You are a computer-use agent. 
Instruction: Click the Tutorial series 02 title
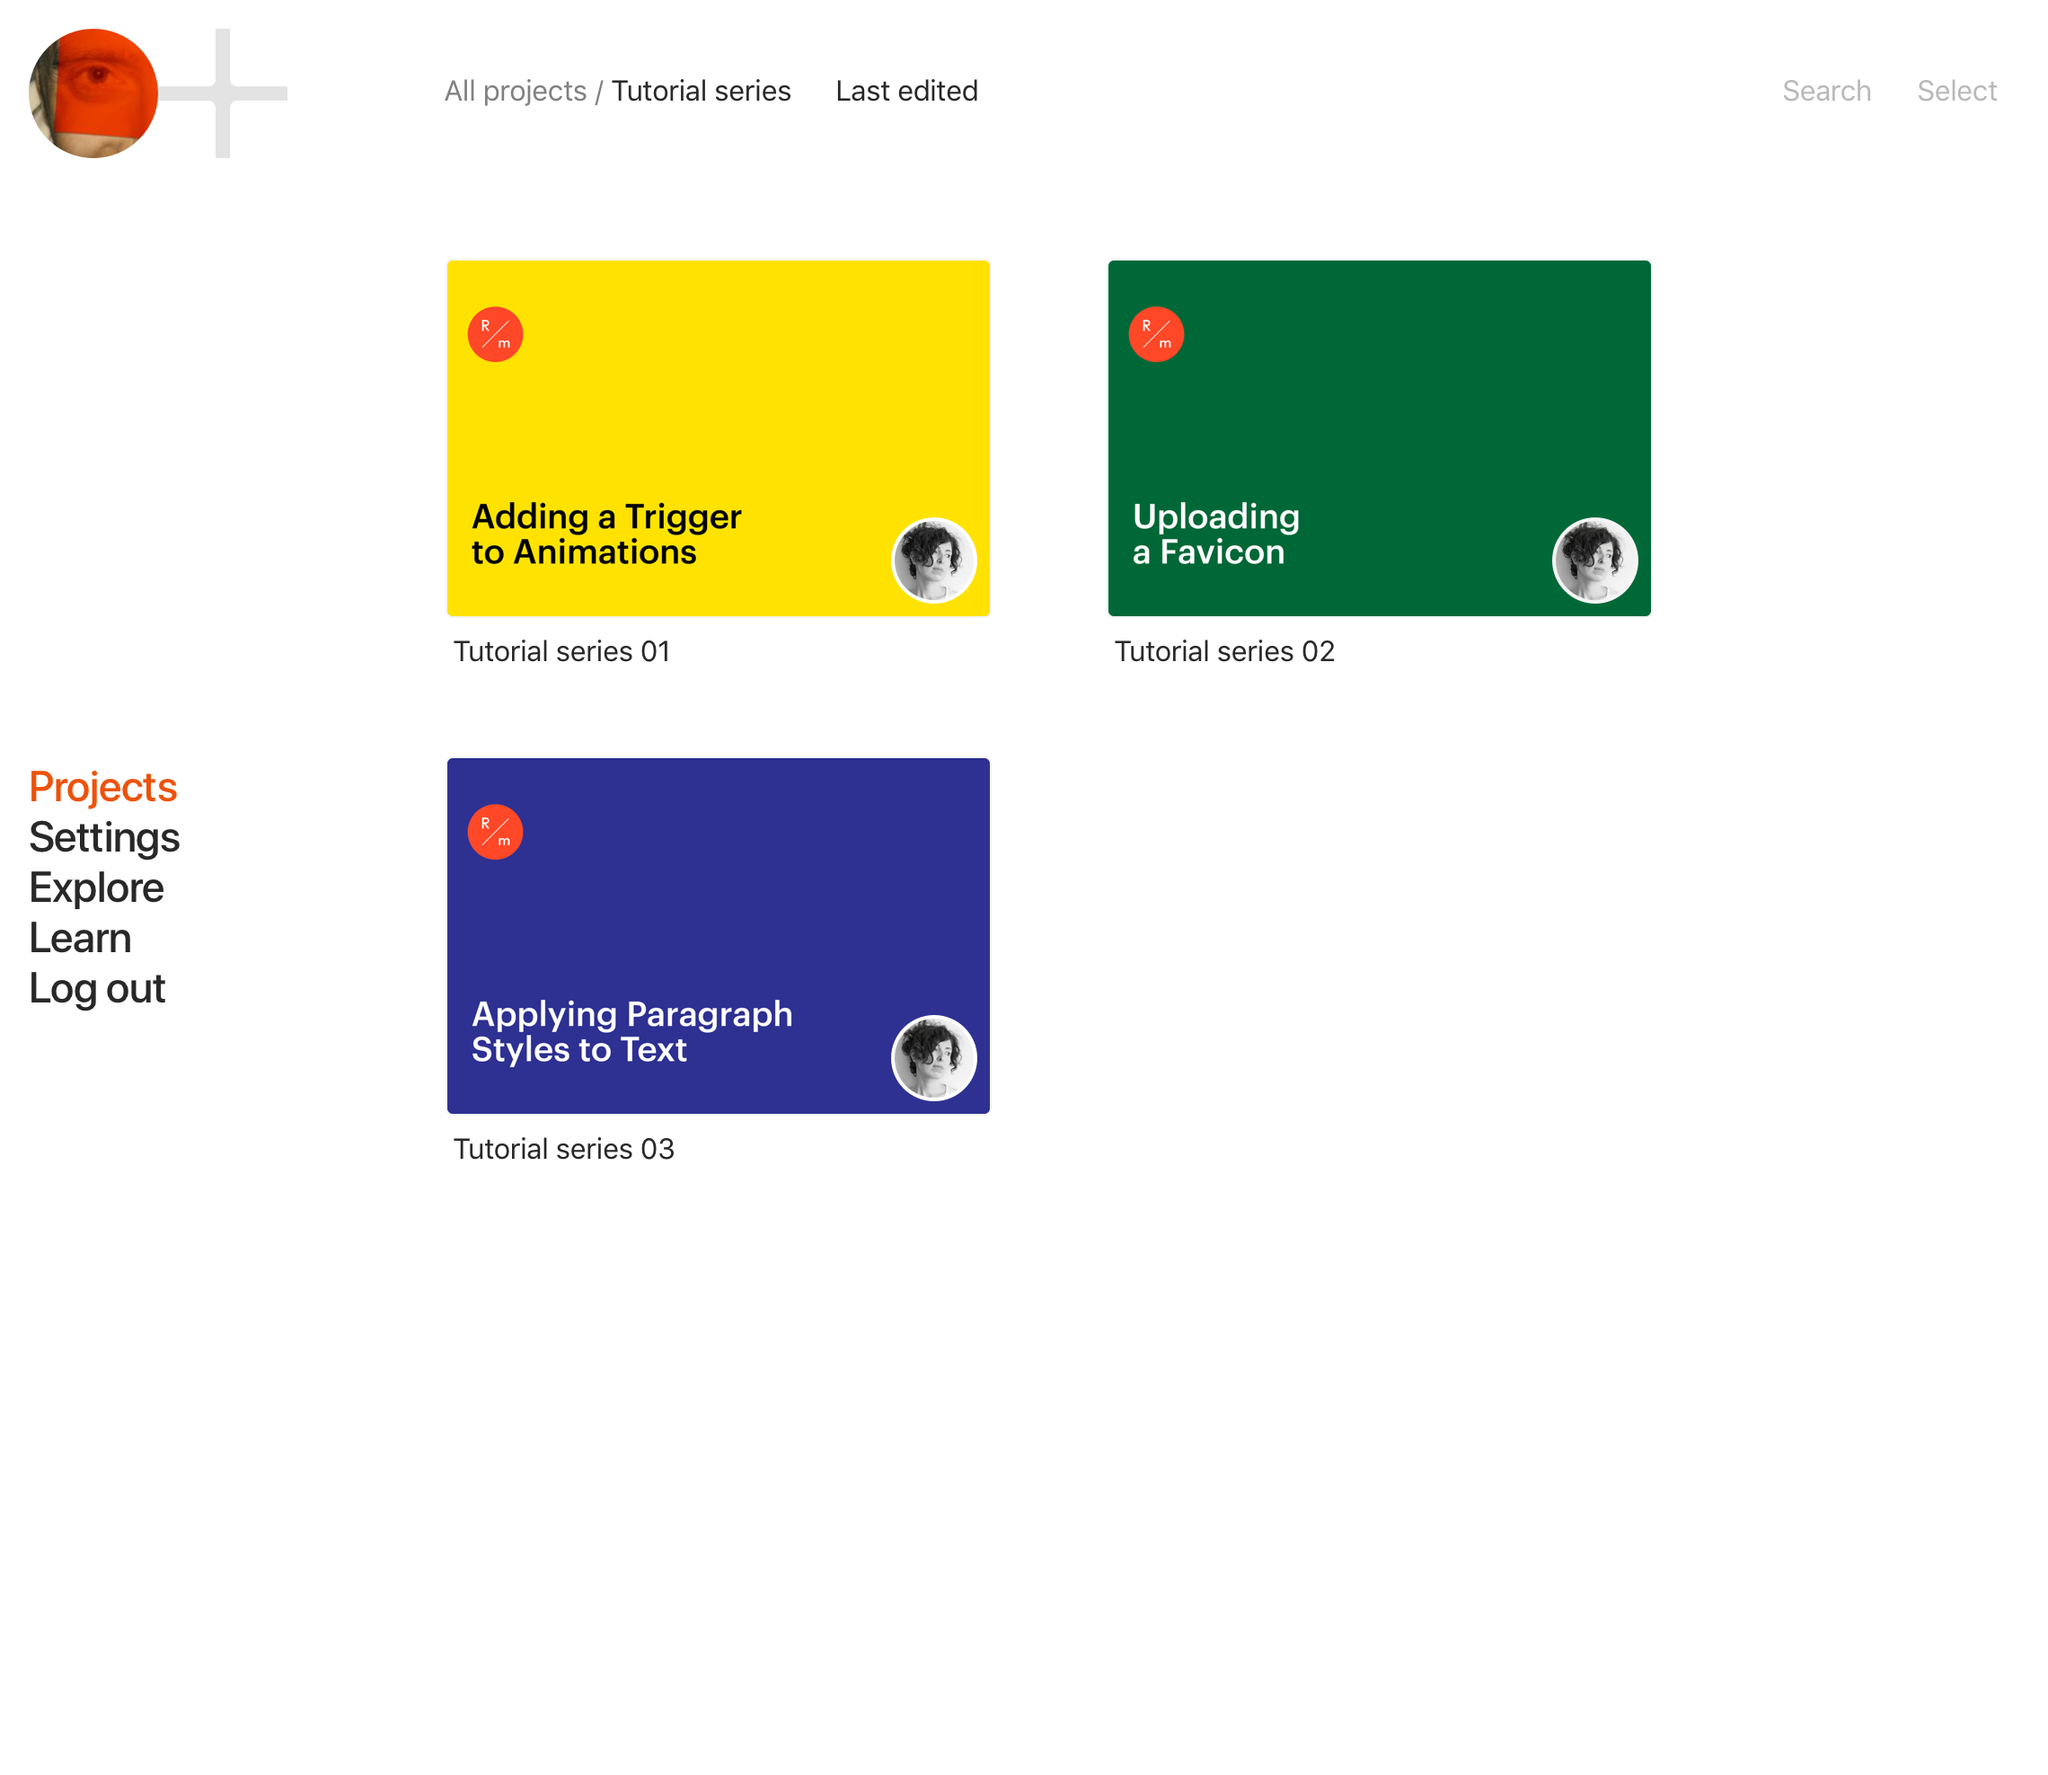1224,651
